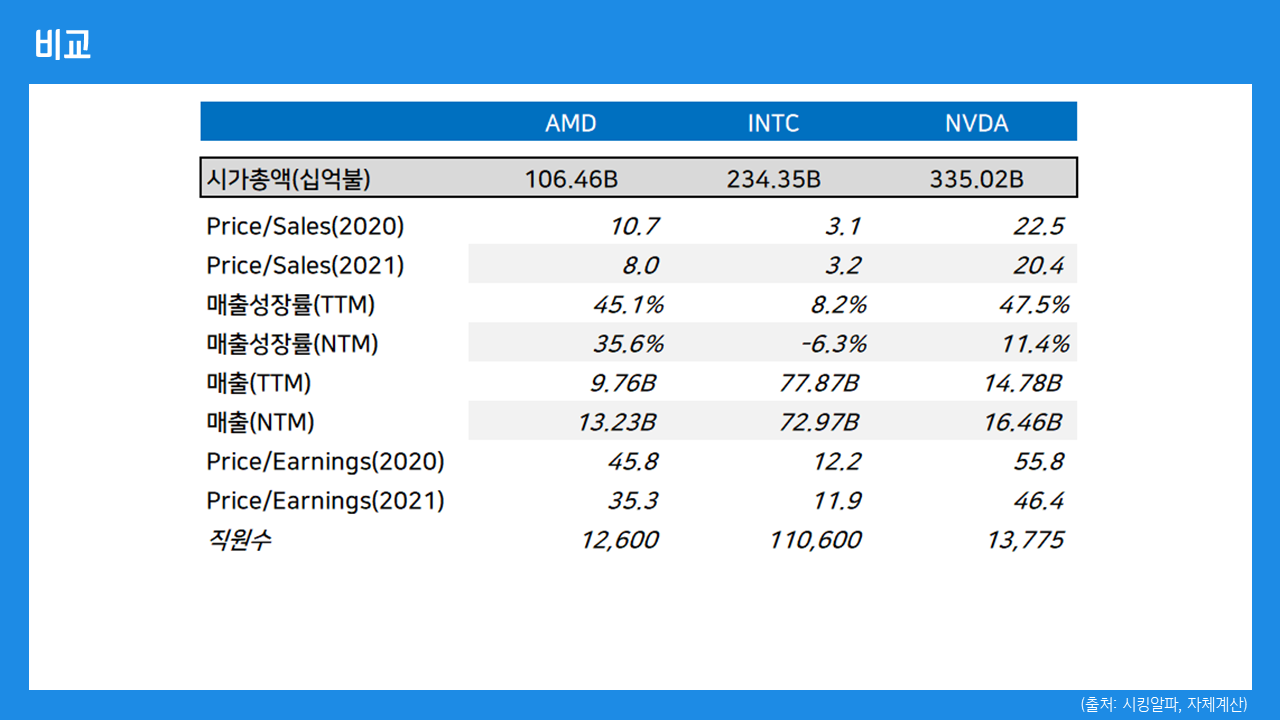Viewport: 1280px width, 720px height.
Task: Click the source note 출처: 시킹알파, 자체계산
Action: 1164,704
